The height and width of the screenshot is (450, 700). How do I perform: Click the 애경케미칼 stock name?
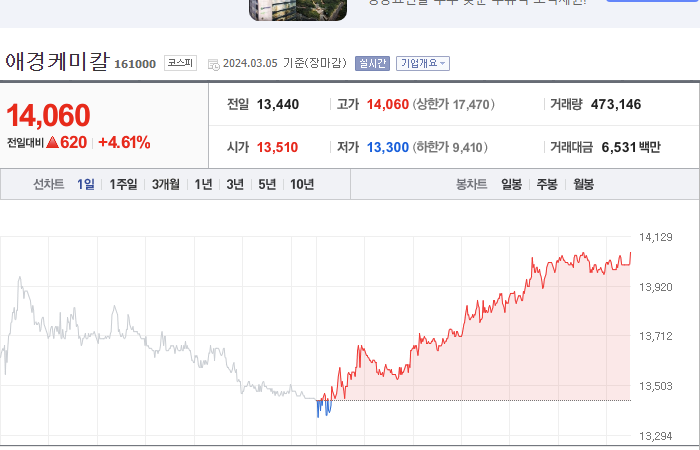pos(57,61)
